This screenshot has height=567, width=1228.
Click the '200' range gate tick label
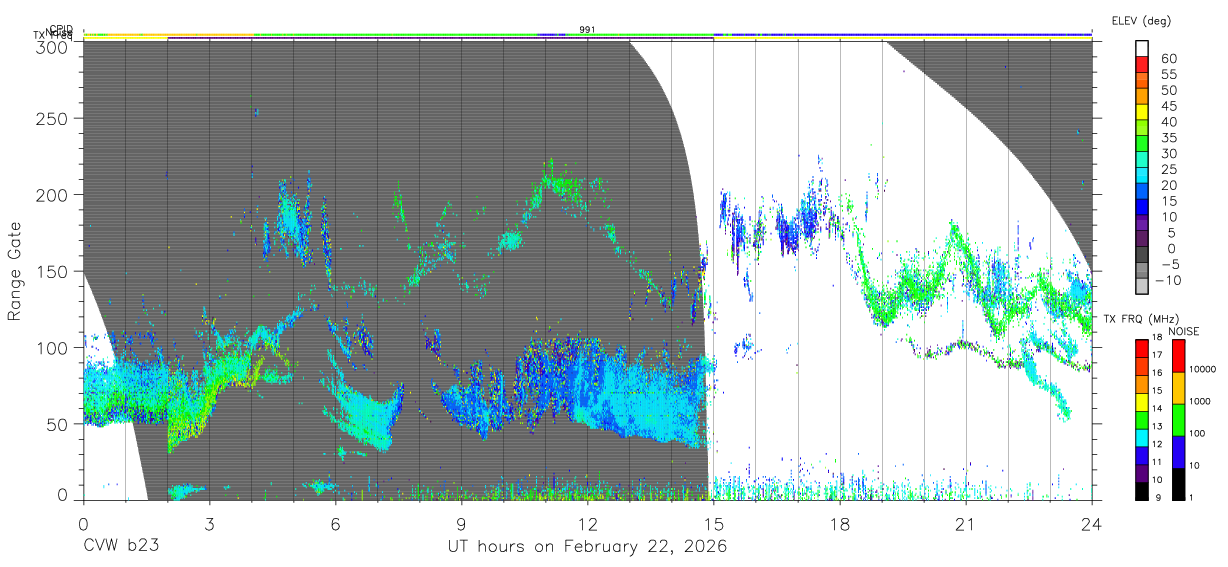(54, 194)
